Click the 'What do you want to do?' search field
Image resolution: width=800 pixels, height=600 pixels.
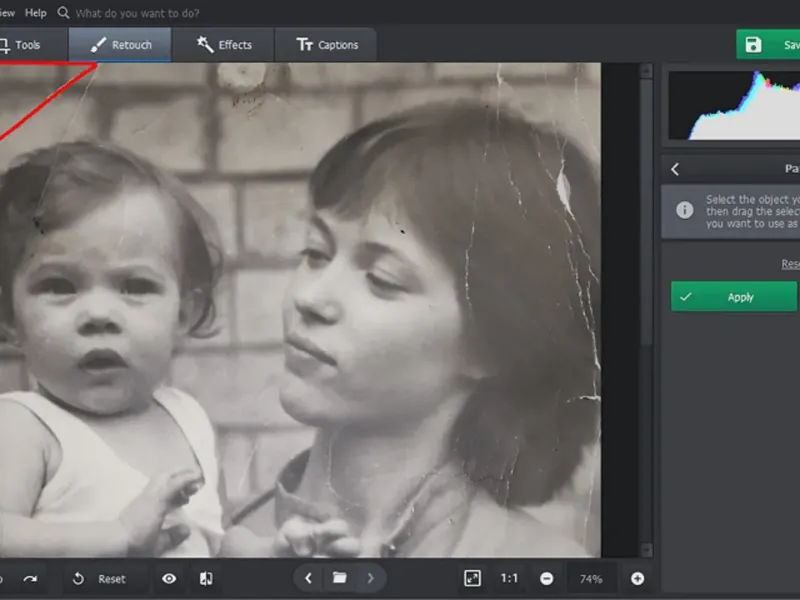pyautogui.click(x=137, y=13)
